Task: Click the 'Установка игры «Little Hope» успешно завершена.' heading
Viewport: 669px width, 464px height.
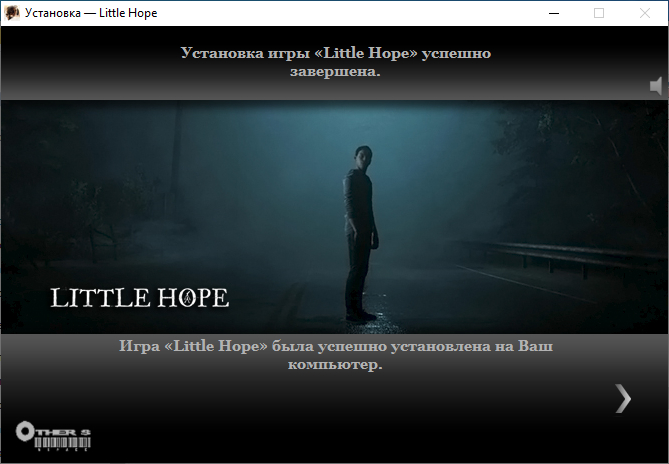Action: pos(335,62)
